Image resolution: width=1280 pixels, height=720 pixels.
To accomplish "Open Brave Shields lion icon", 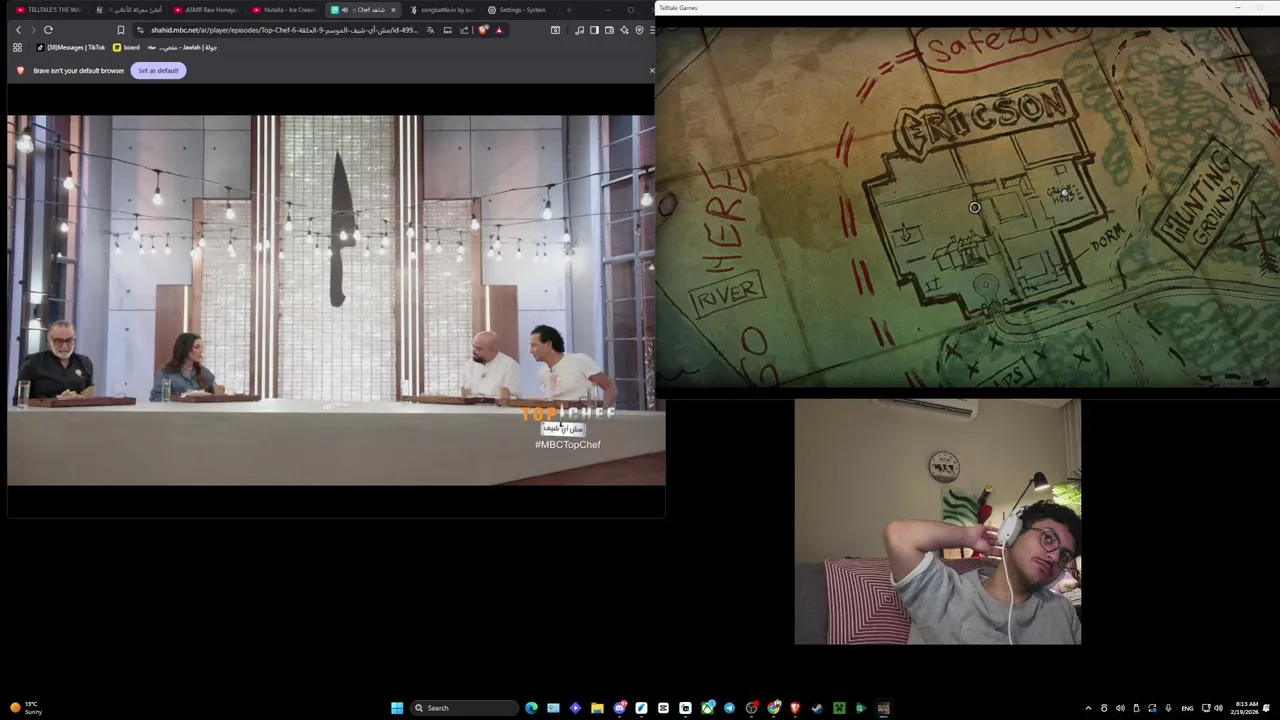I will [483, 30].
